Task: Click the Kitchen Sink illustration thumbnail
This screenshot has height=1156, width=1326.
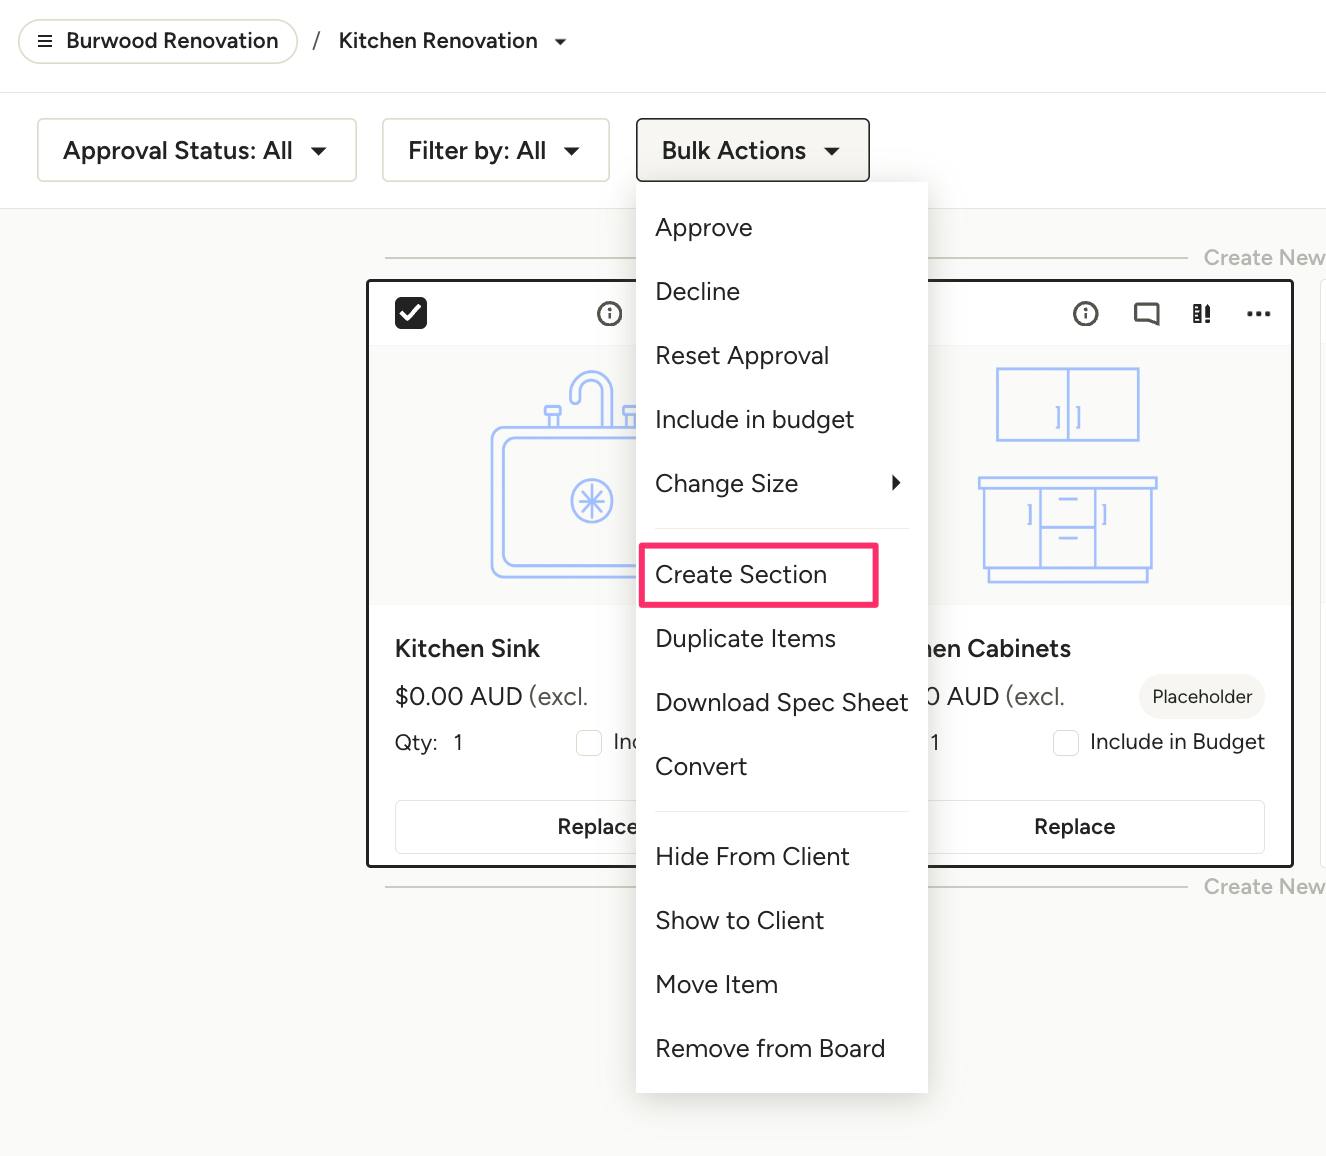Action: [560, 475]
